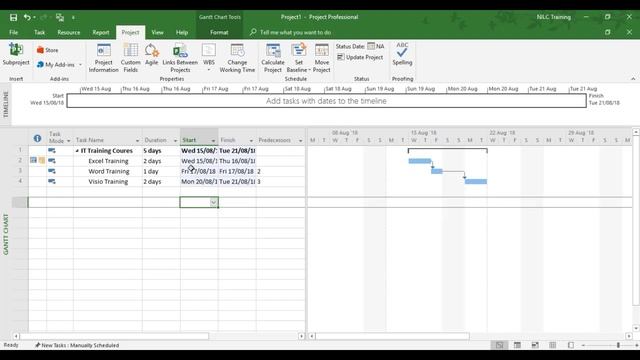Open the Finish column filter dropdown

[251, 141]
